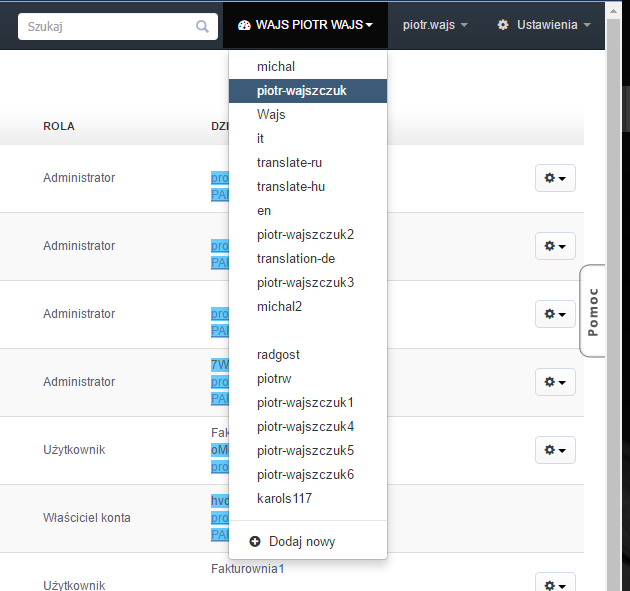The width and height of the screenshot is (630, 591).
Task: Open gear actions menu for first Administrator row
Action: [x=555, y=178]
